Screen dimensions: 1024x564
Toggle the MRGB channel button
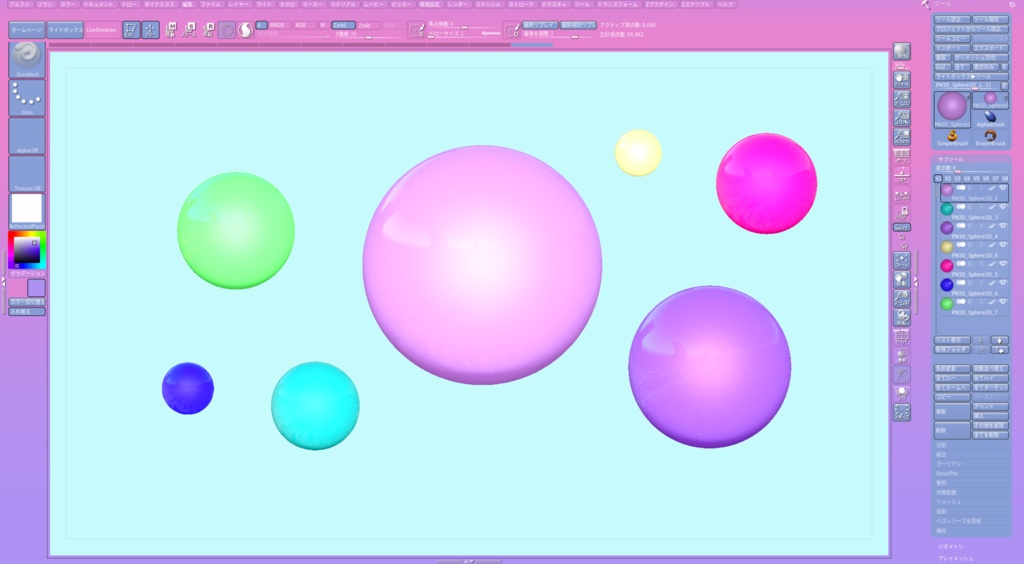[x=280, y=25]
